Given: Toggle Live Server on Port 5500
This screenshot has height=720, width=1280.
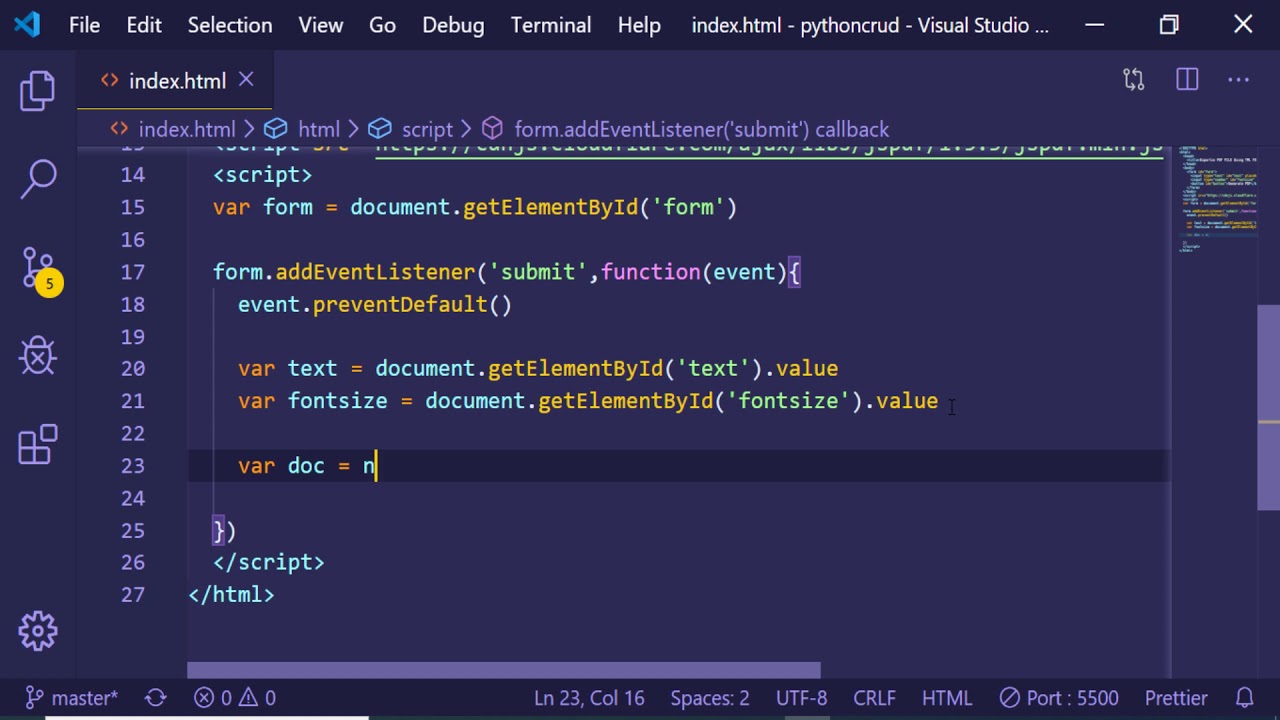Looking at the screenshot, I should tap(1059, 698).
